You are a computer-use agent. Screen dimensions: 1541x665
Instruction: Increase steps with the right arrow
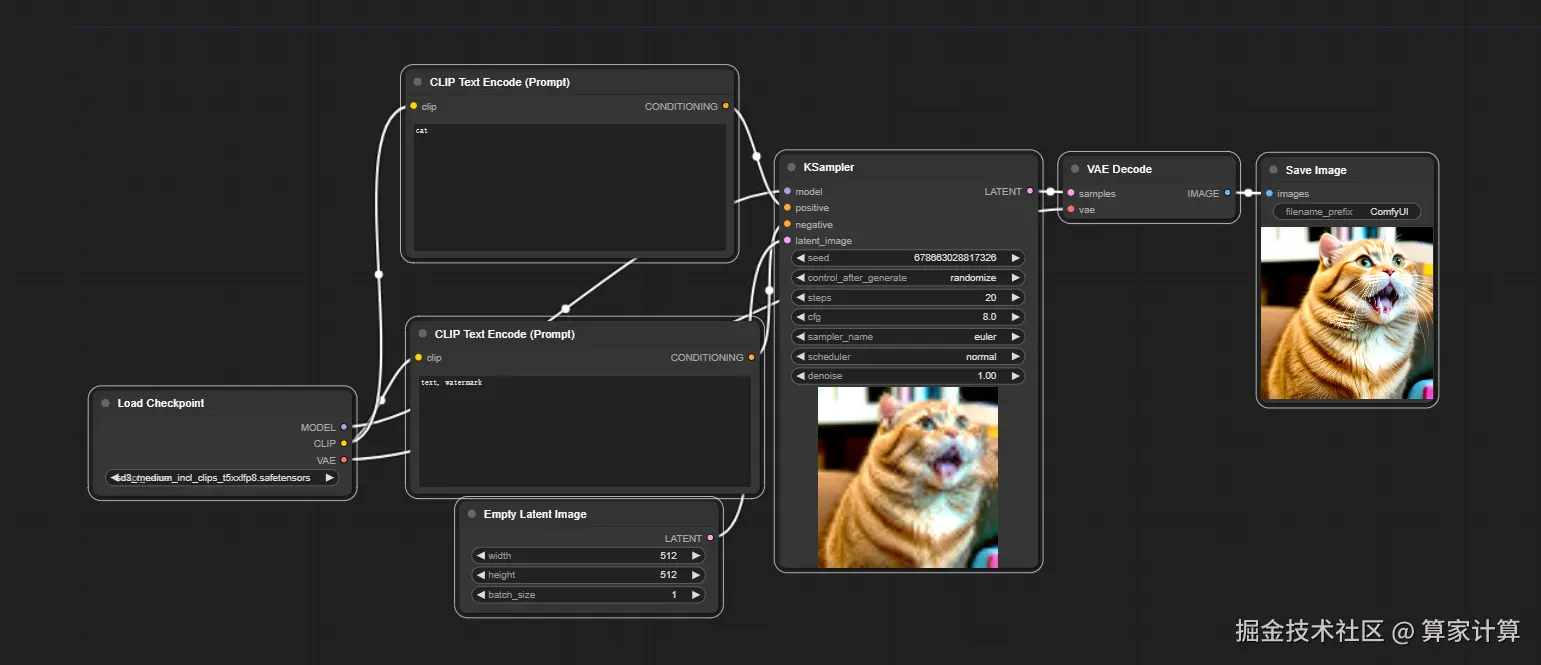pos(1016,297)
